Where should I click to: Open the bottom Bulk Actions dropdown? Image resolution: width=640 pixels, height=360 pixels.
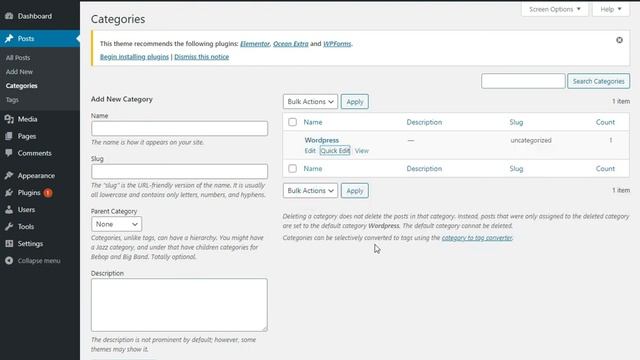310,191
